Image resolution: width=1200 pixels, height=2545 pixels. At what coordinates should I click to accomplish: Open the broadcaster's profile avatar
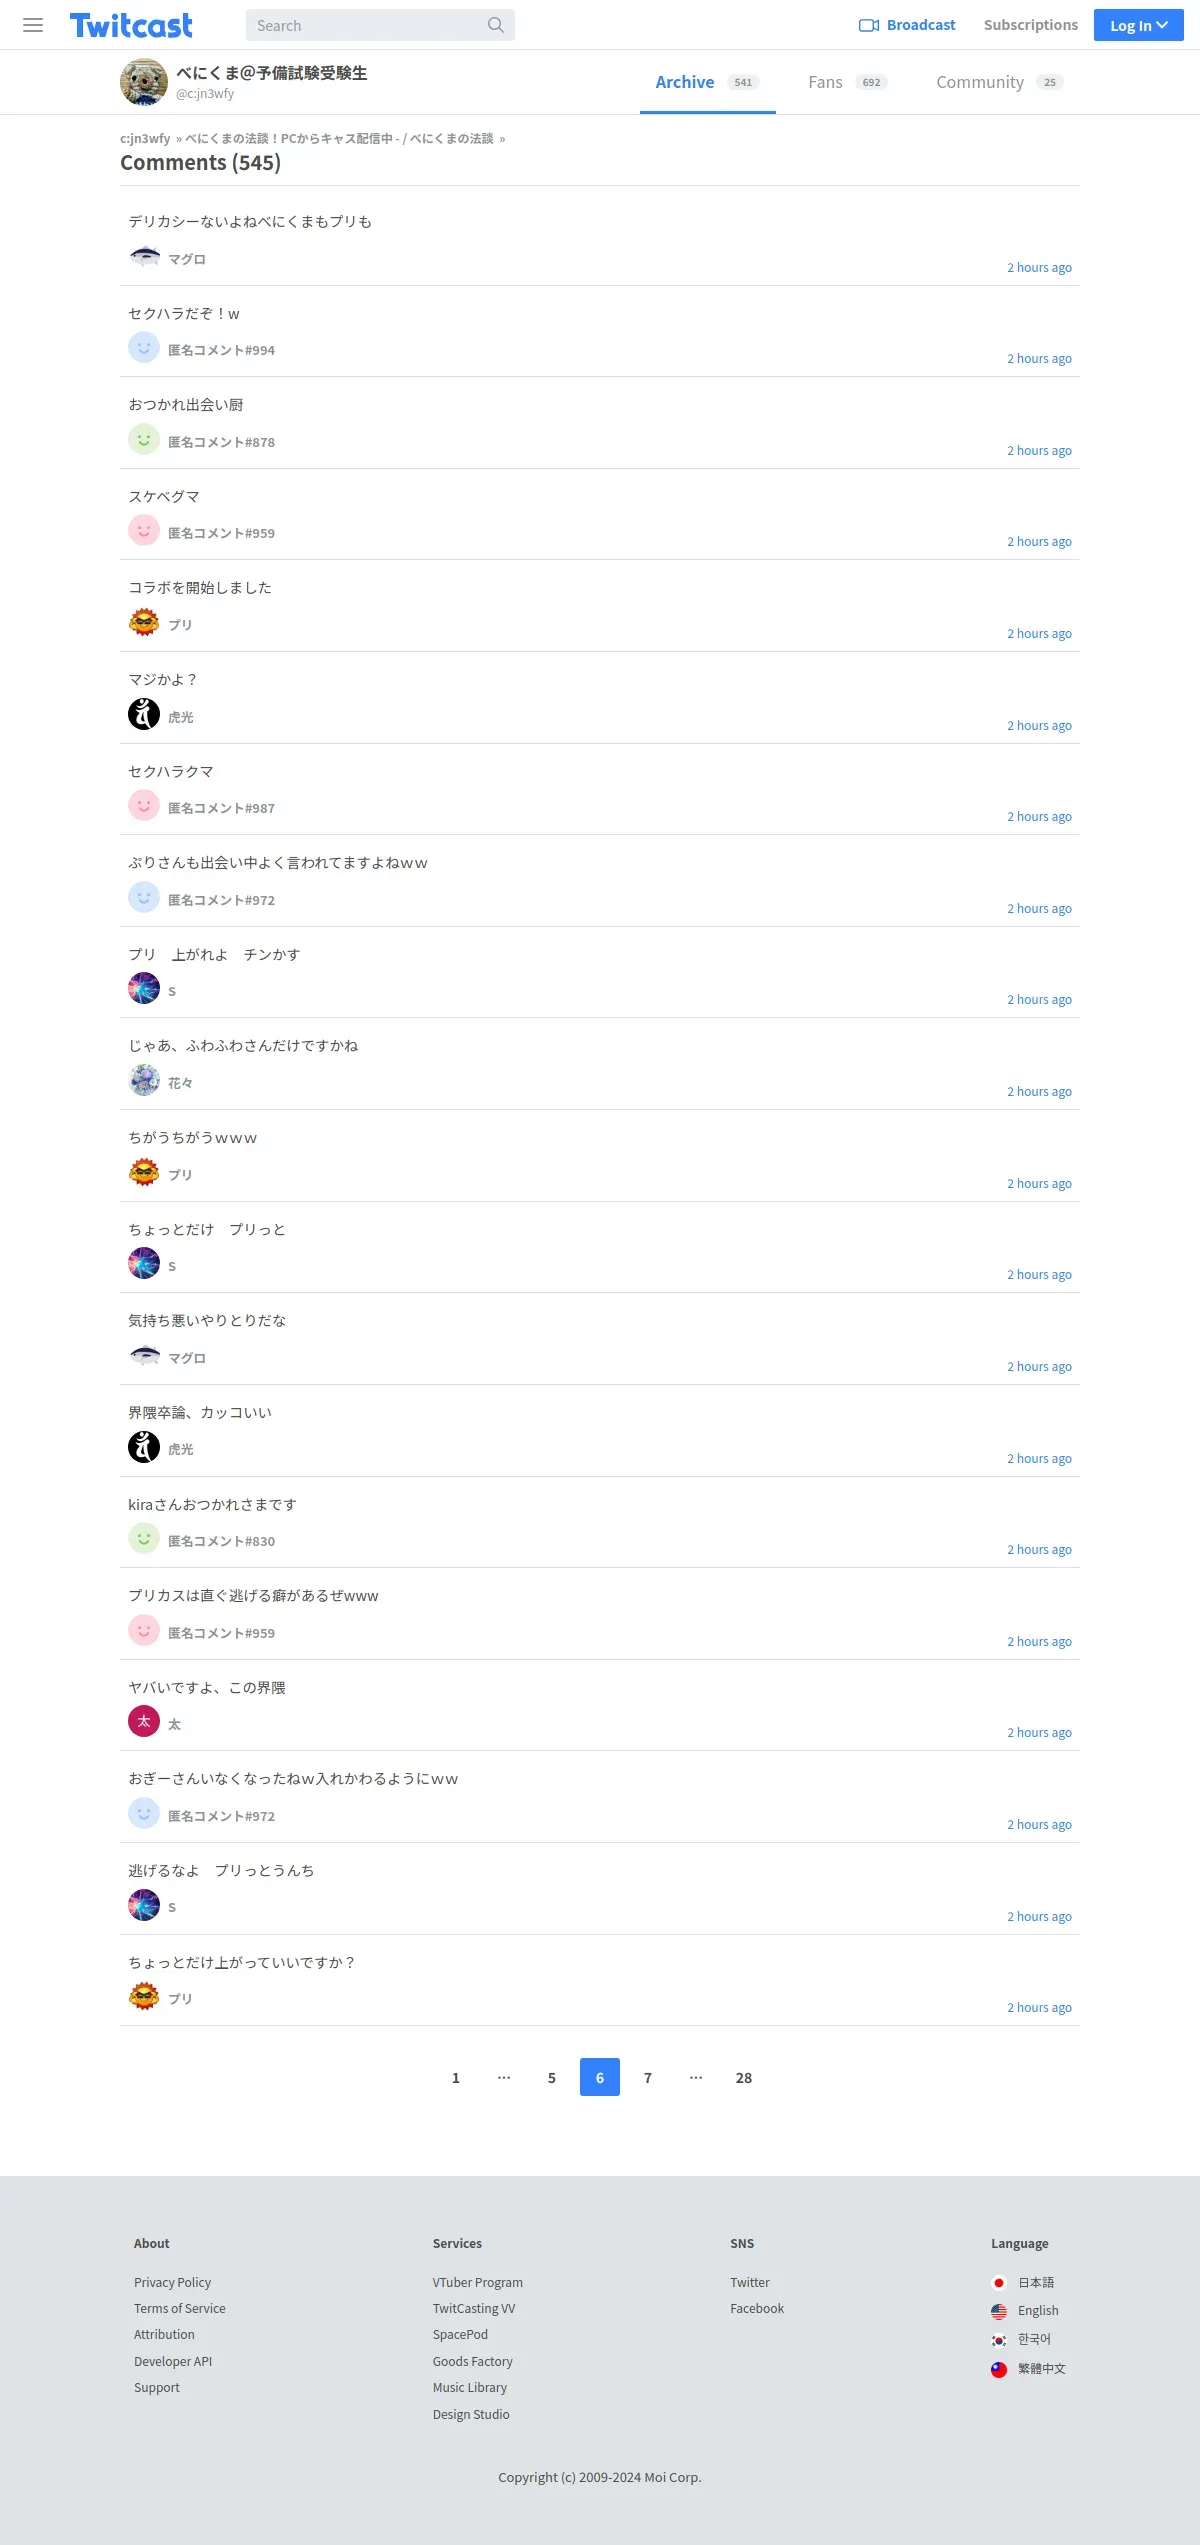click(144, 82)
